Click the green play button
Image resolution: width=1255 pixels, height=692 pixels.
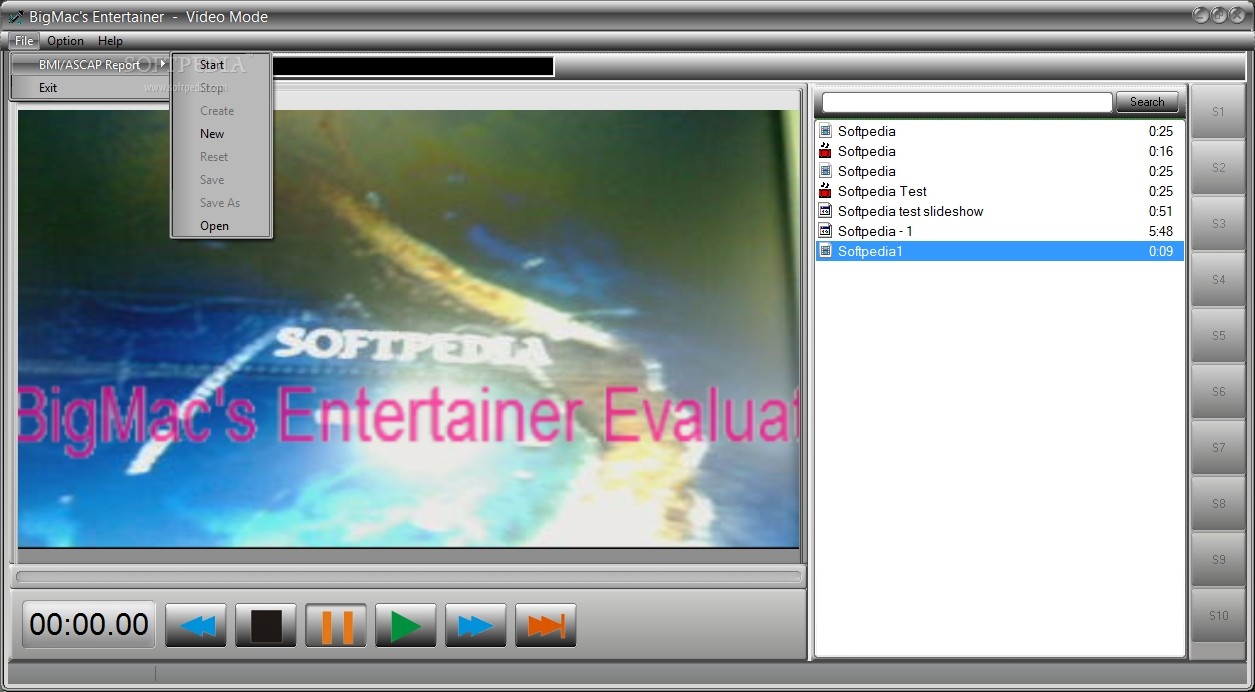[x=406, y=626]
